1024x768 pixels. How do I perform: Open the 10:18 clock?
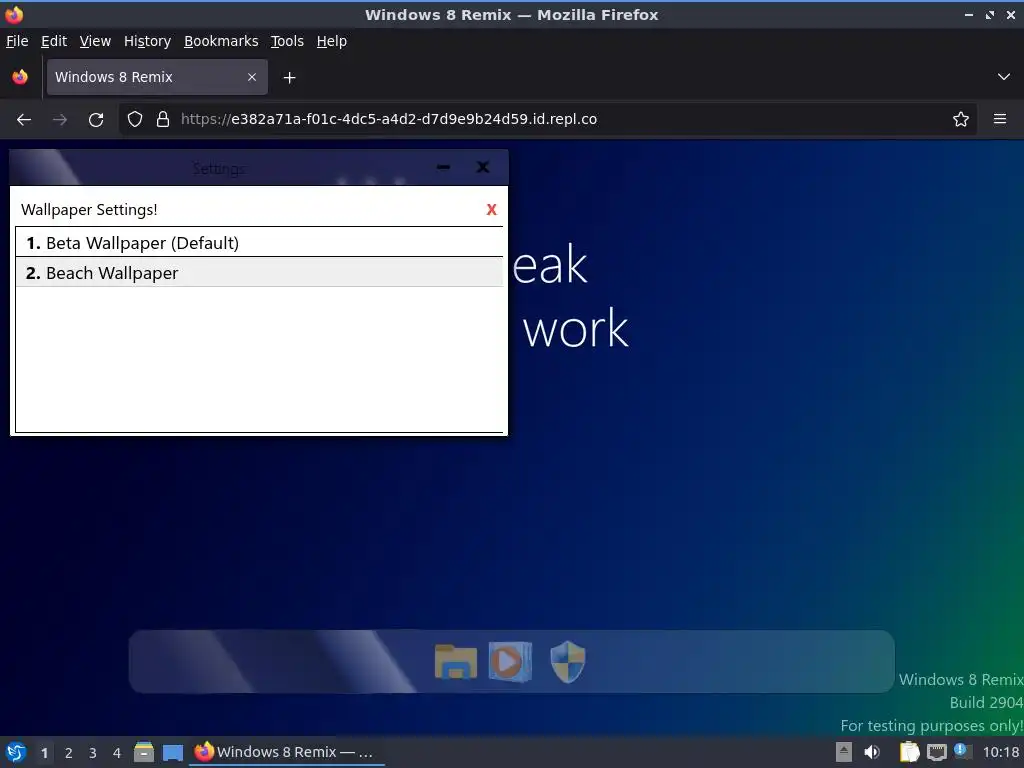tap(1001, 752)
